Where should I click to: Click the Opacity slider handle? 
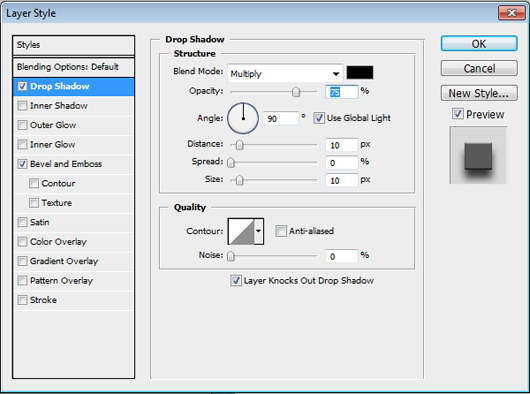pos(296,92)
